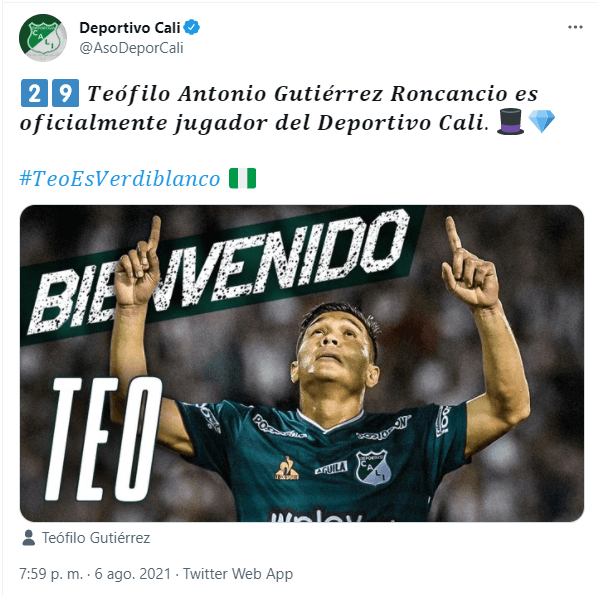The height and width of the screenshot is (596, 598).
Task: Click the blue verified badge icon
Action: pyautogui.click(x=192, y=27)
